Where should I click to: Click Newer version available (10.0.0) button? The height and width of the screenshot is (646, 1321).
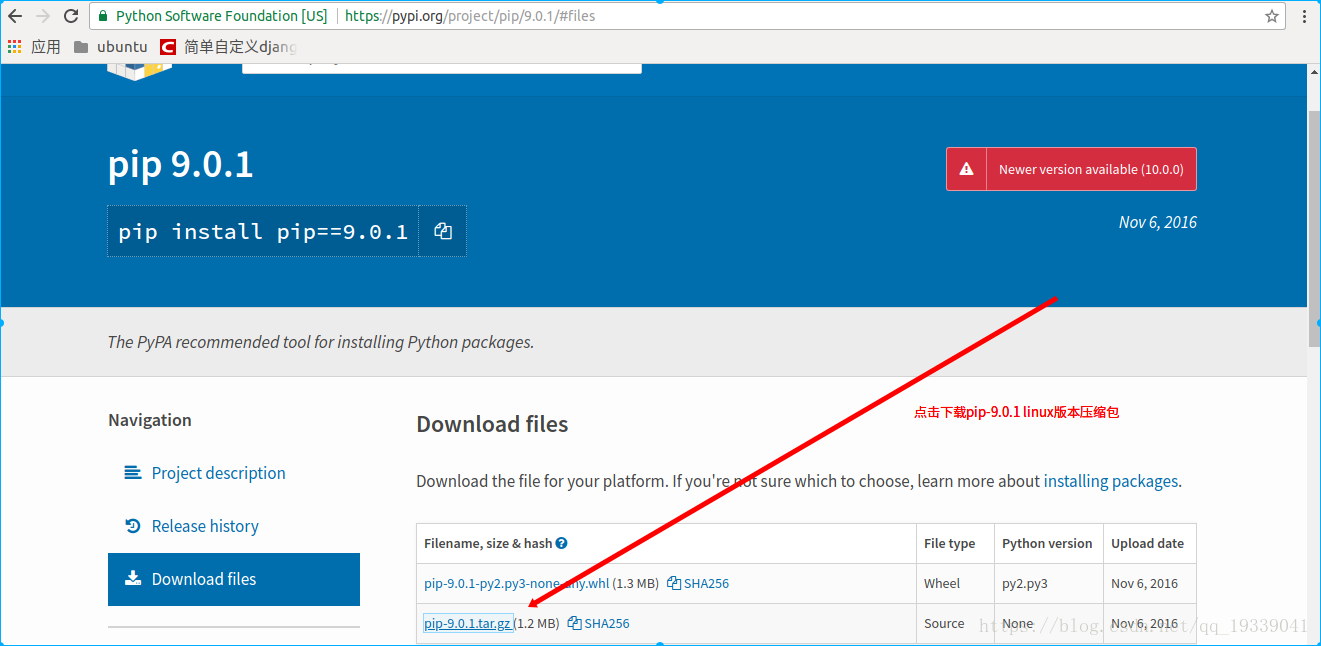click(x=1071, y=169)
